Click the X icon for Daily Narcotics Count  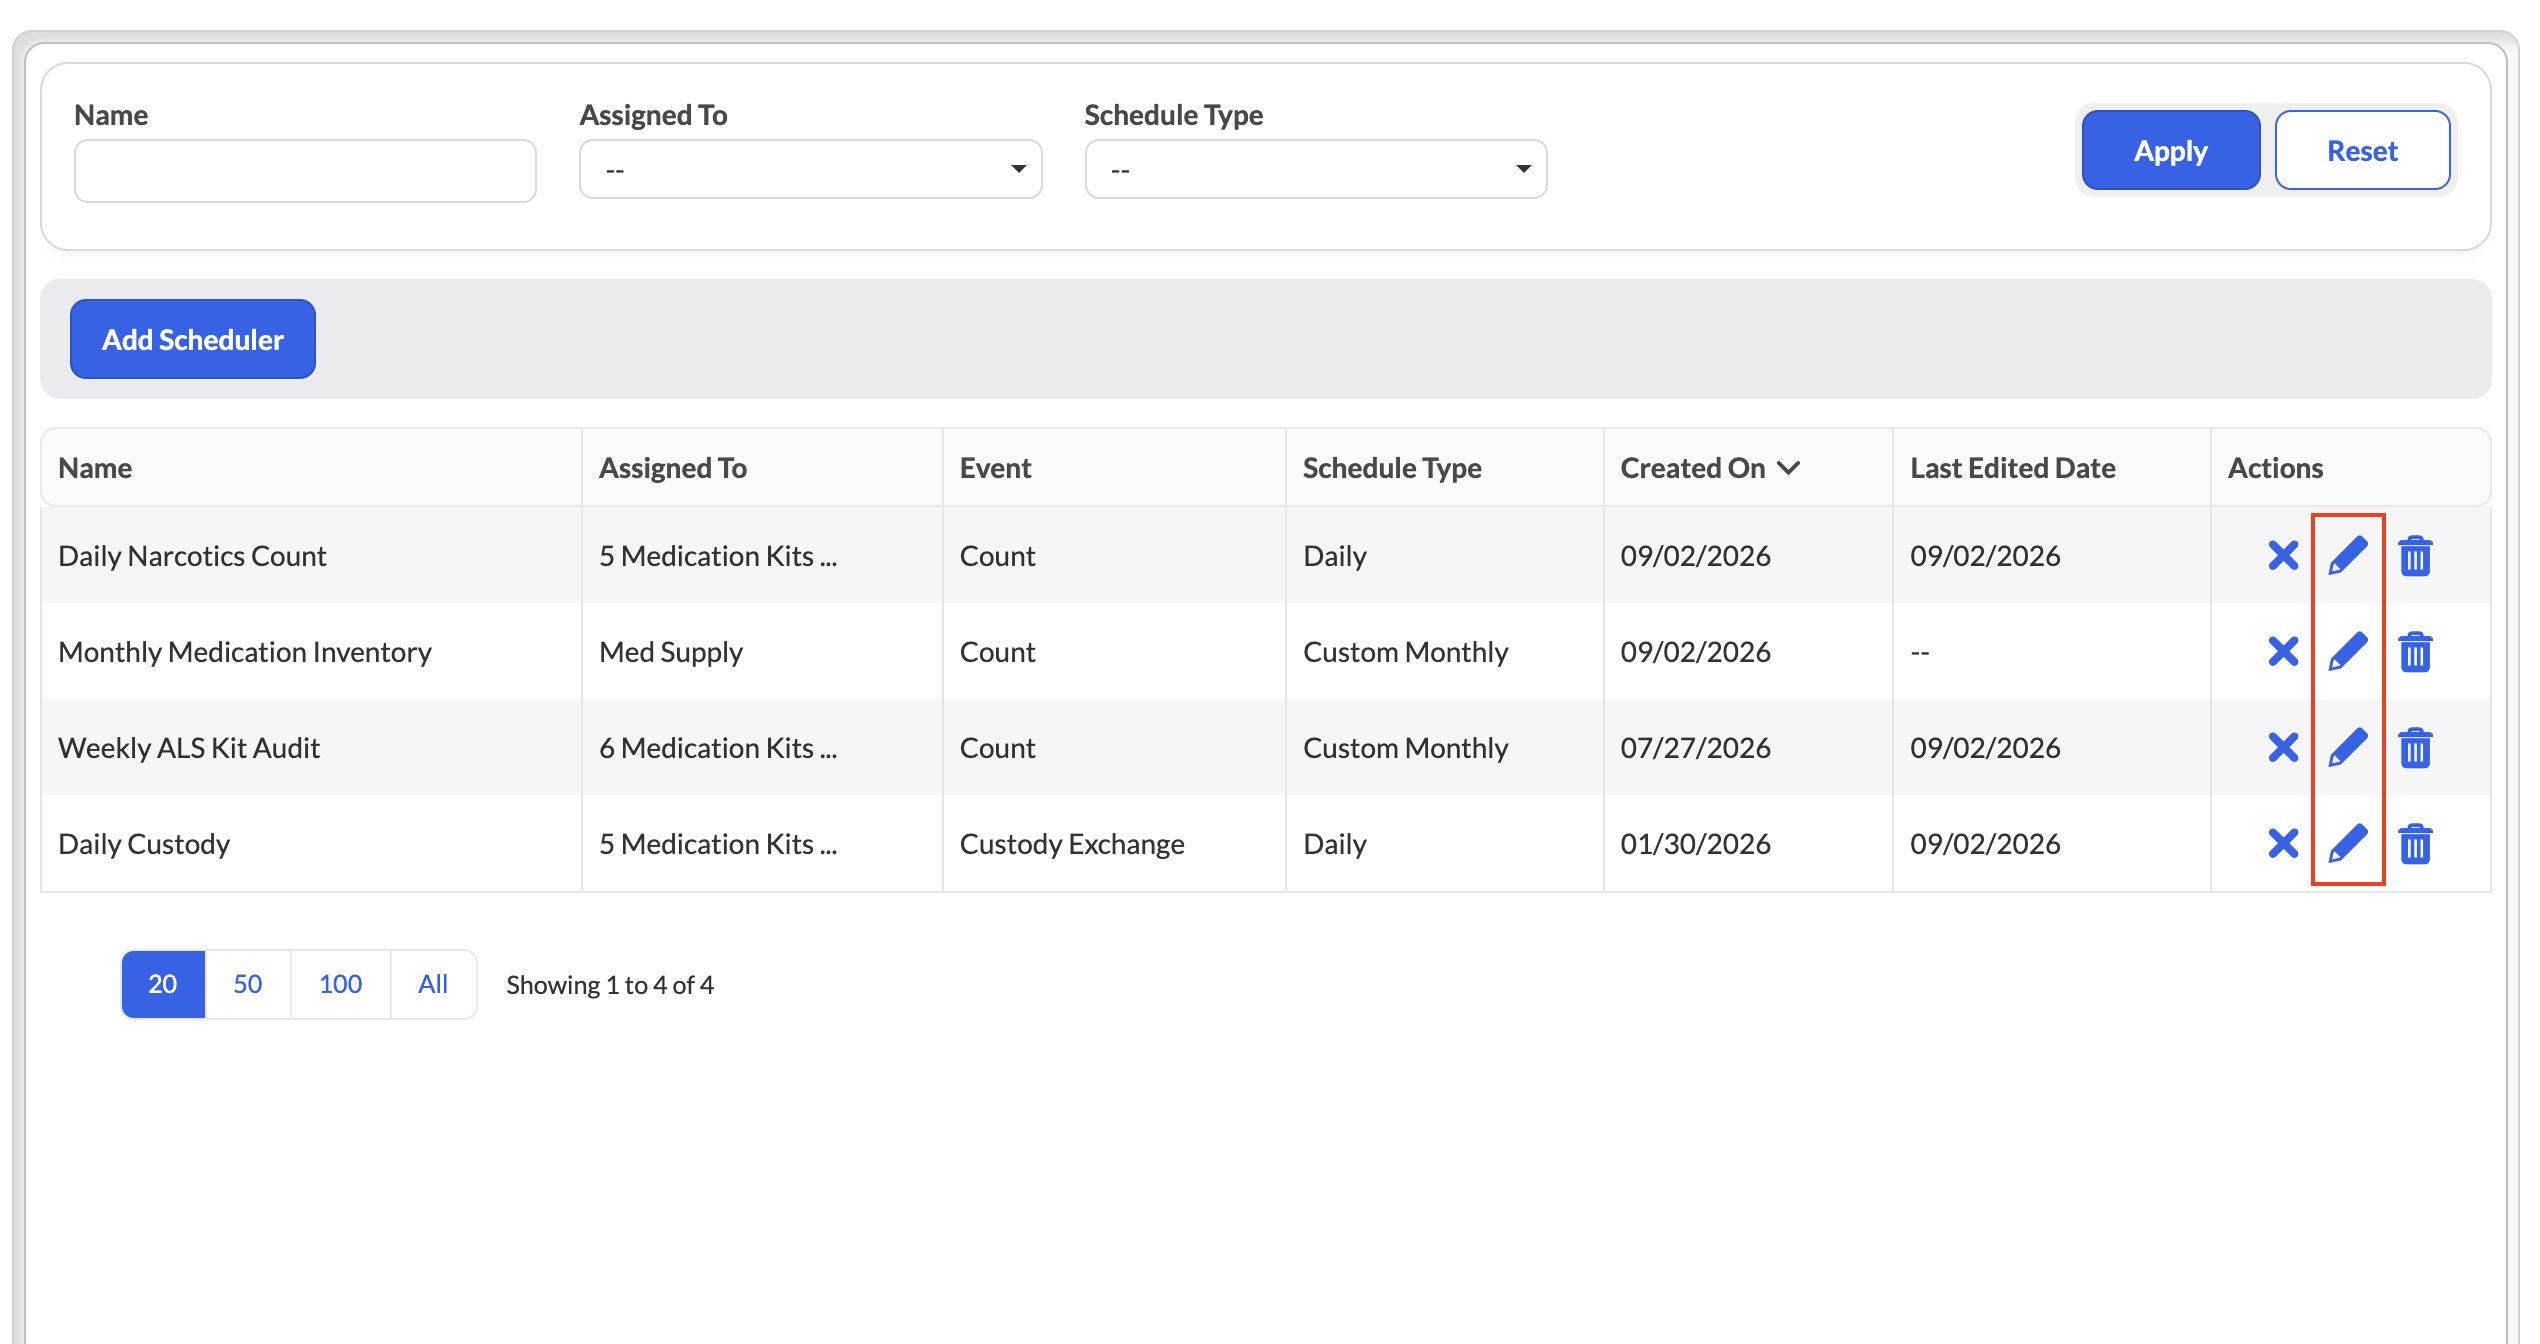click(x=2283, y=556)
